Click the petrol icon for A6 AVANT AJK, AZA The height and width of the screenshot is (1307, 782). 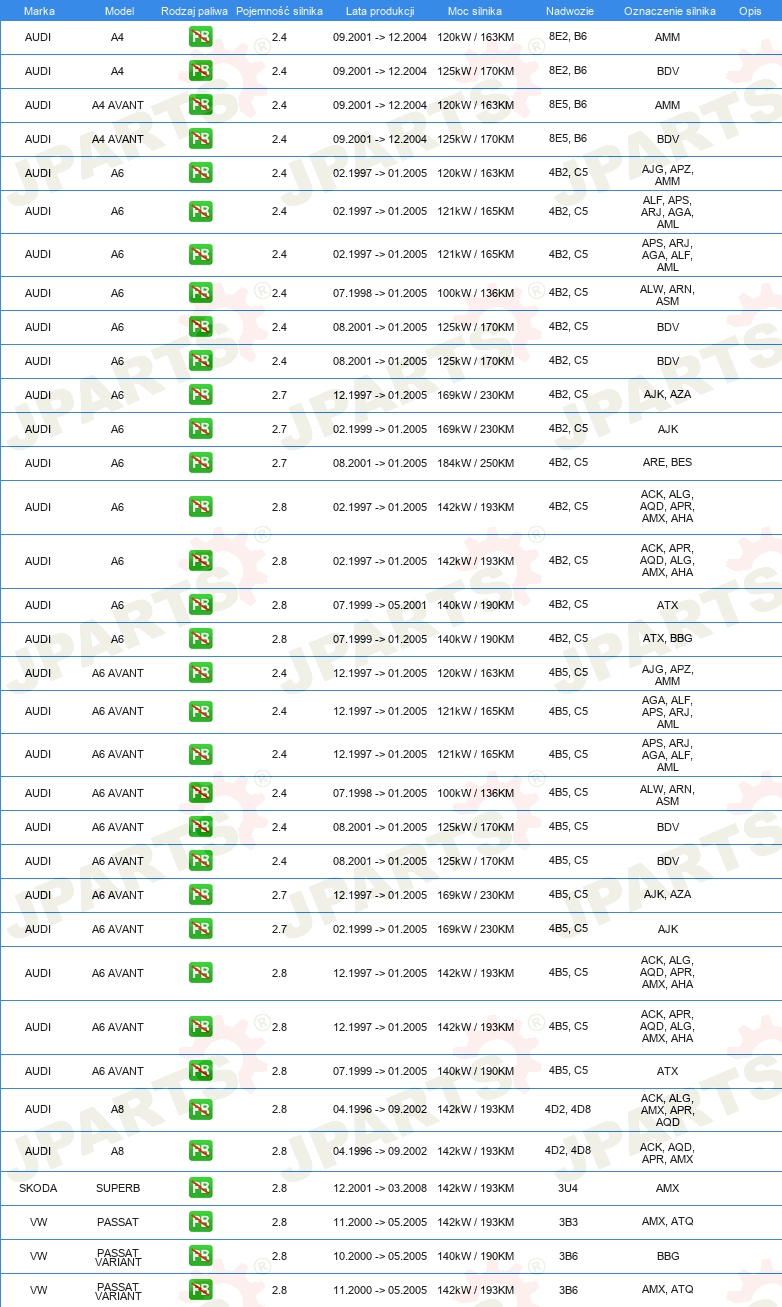pyautogui.click(x=200, y=895)
